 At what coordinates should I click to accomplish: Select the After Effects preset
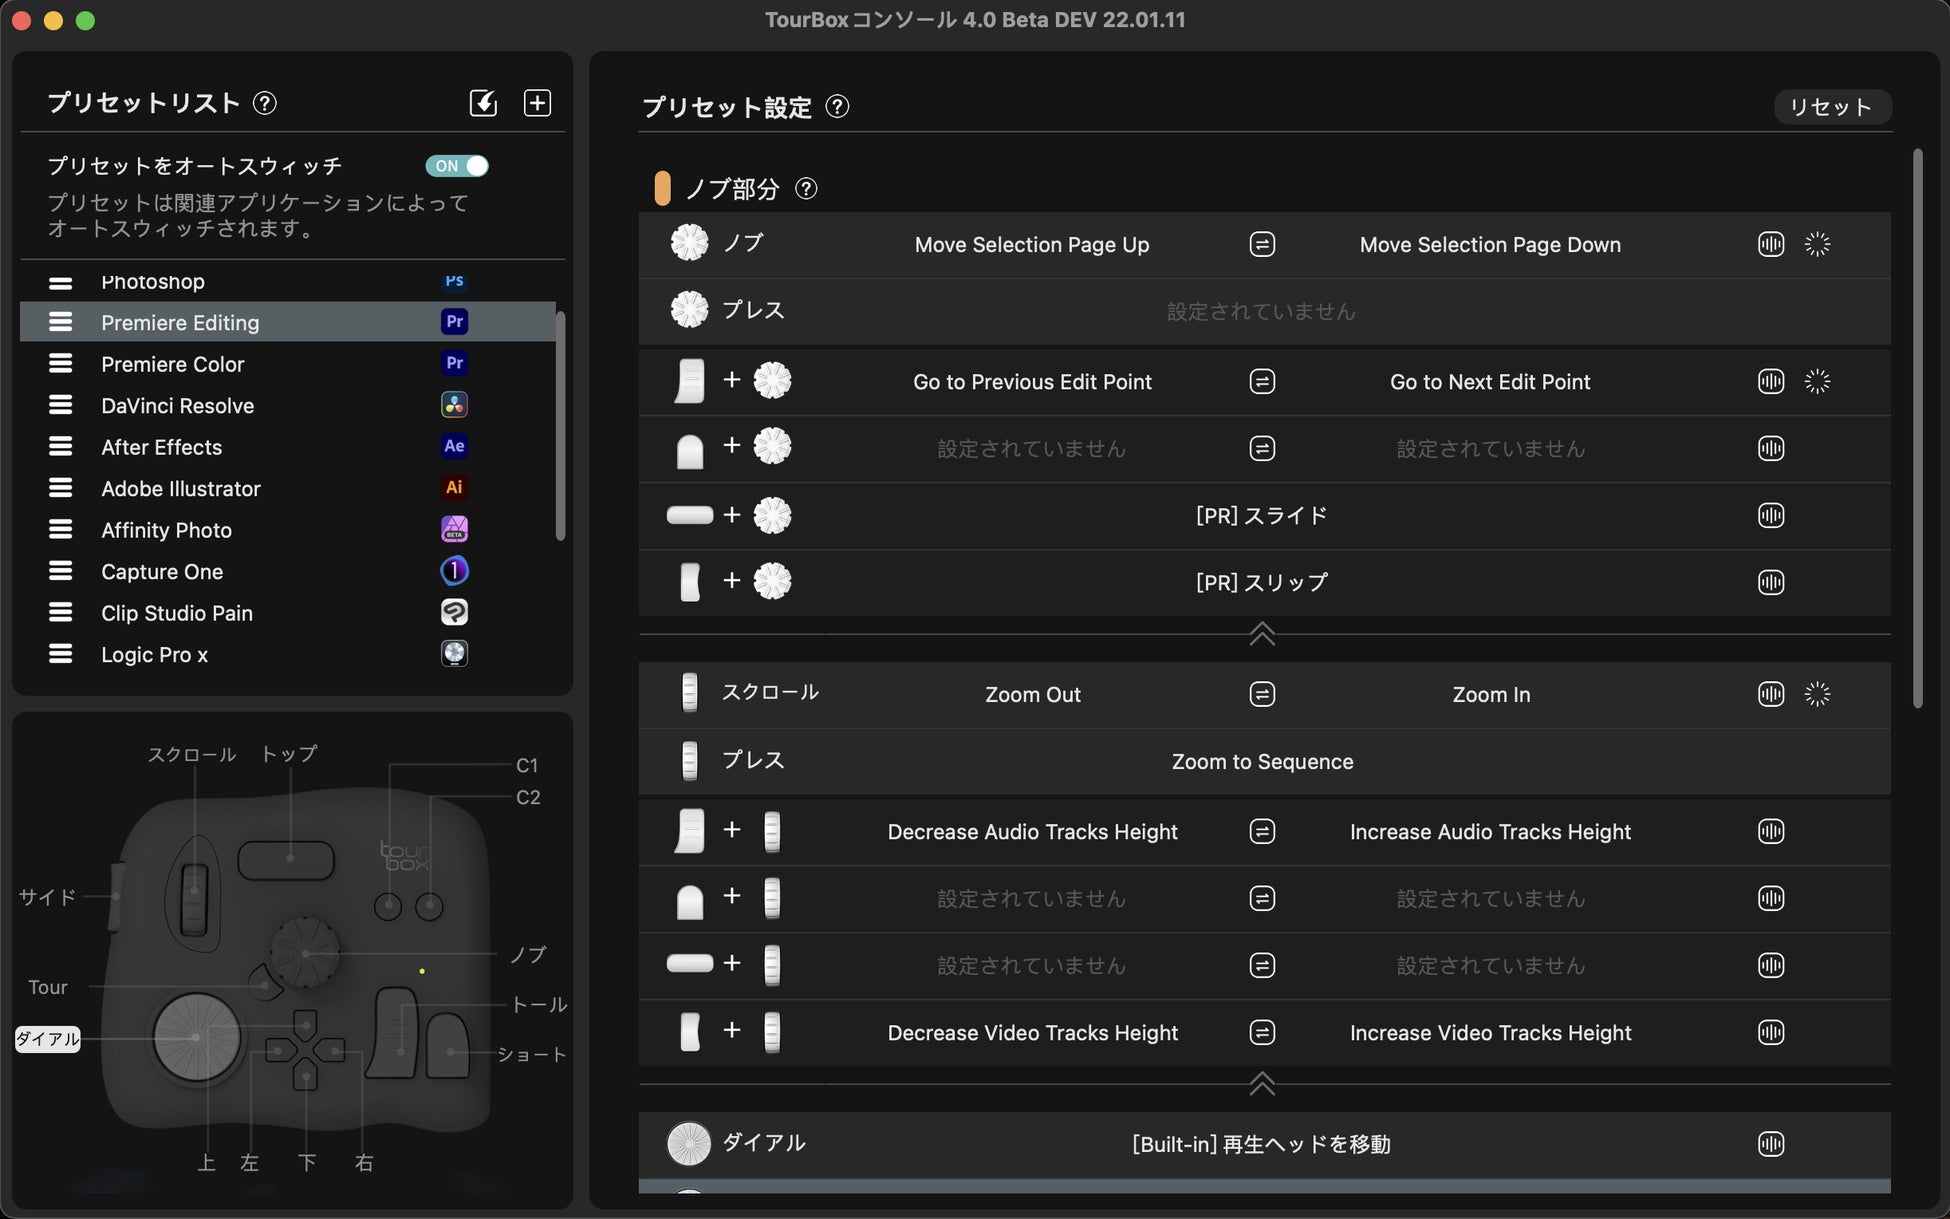pyautogui.click(x=161, y=447)
